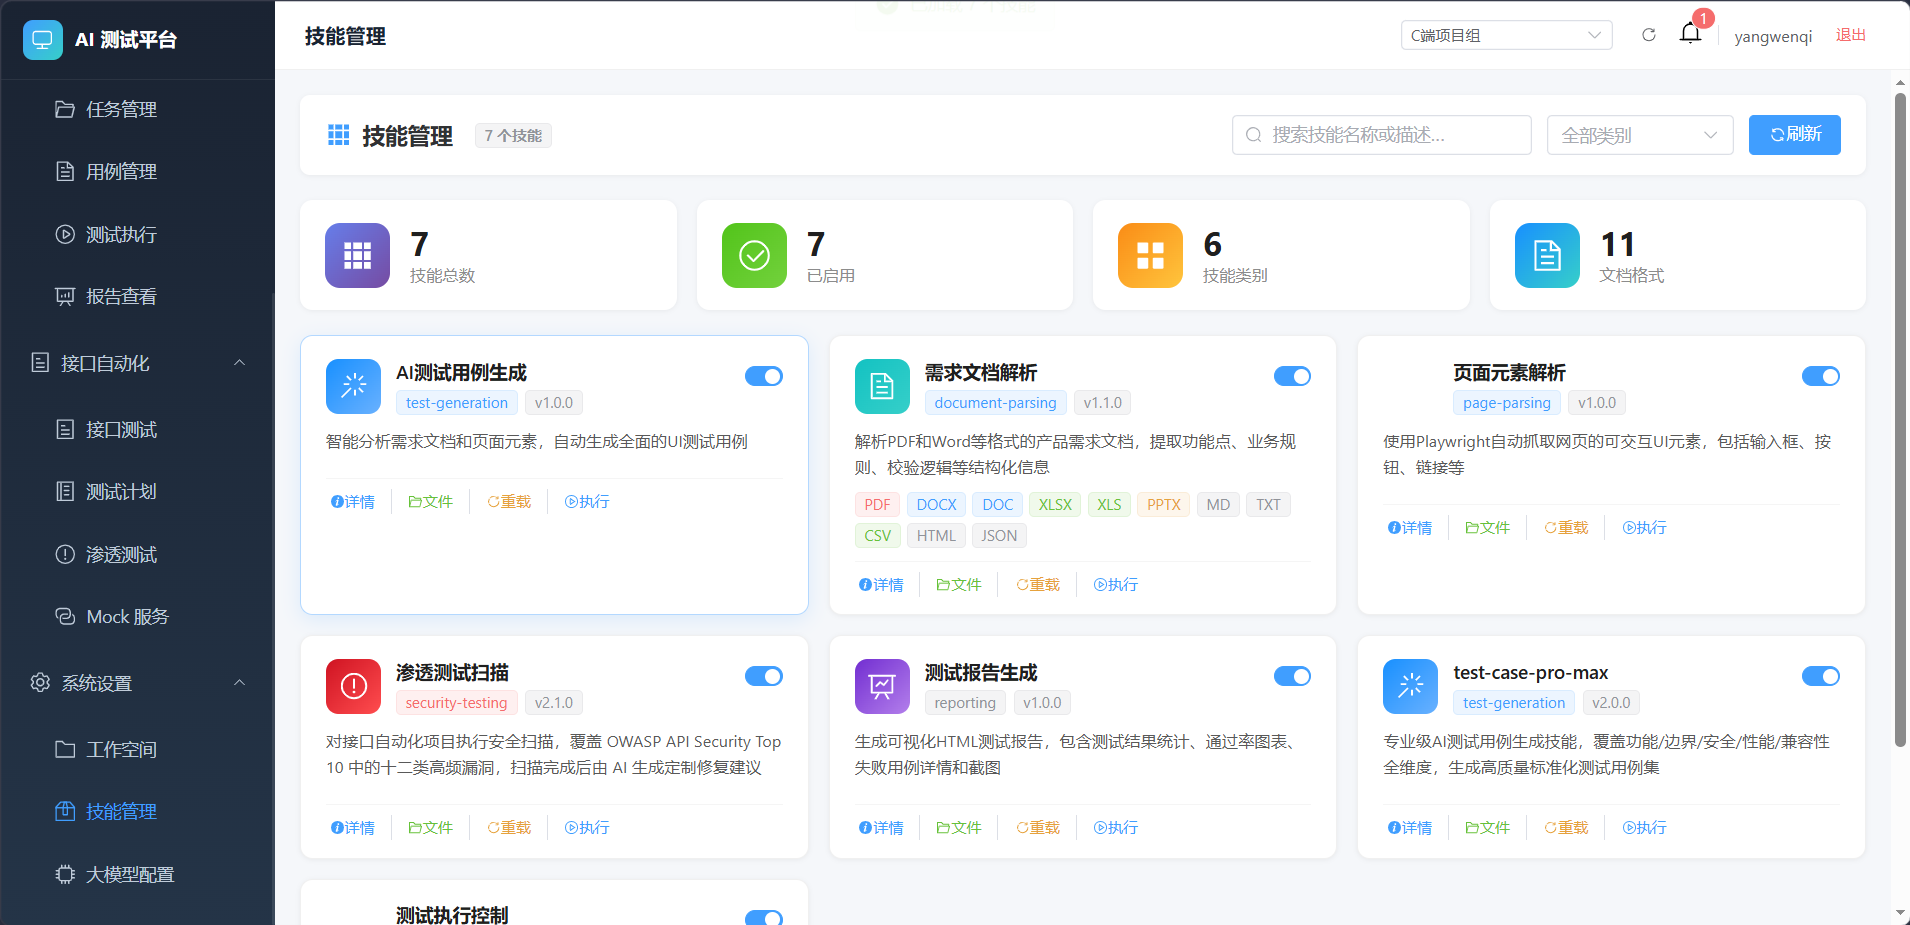Collapse the 接口自动化 sidebar group

coord(137,363)
